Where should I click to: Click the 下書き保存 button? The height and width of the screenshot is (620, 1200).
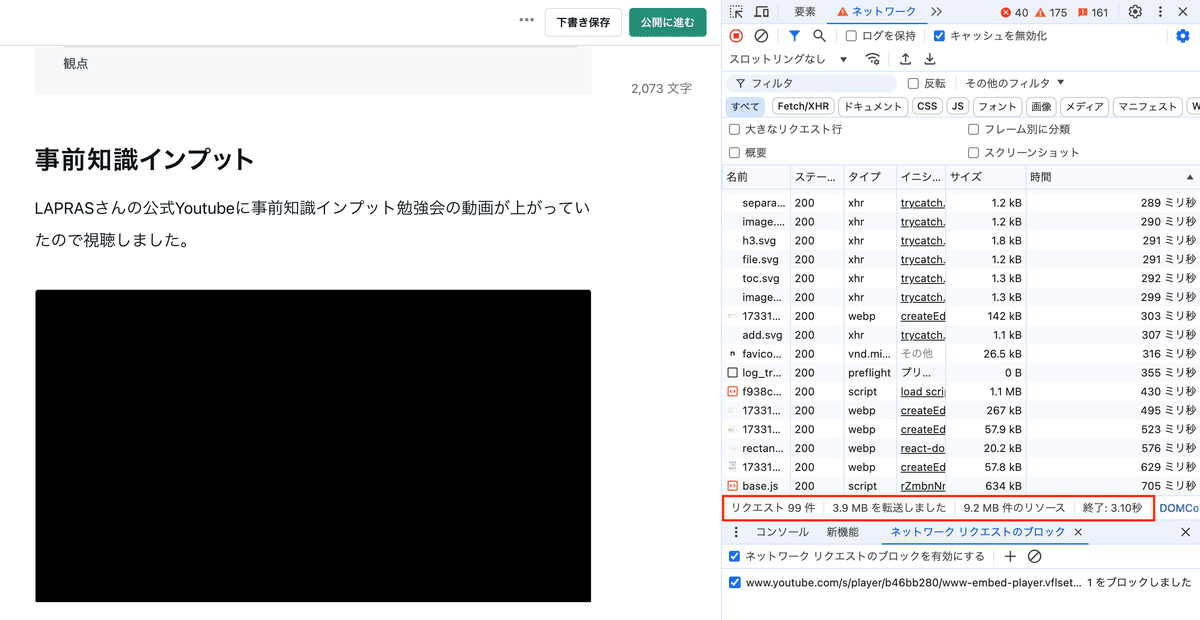point(583,22)
